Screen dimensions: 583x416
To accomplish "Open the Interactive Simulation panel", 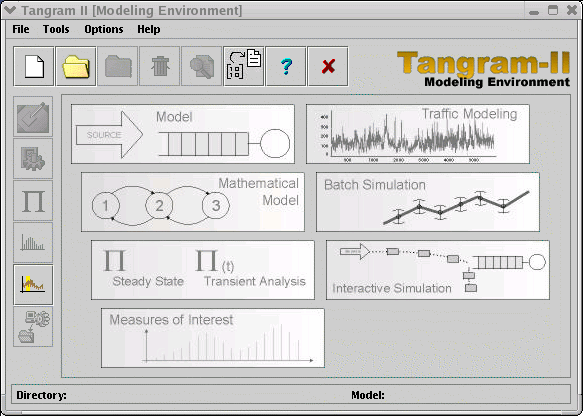I will pos(438,270).
